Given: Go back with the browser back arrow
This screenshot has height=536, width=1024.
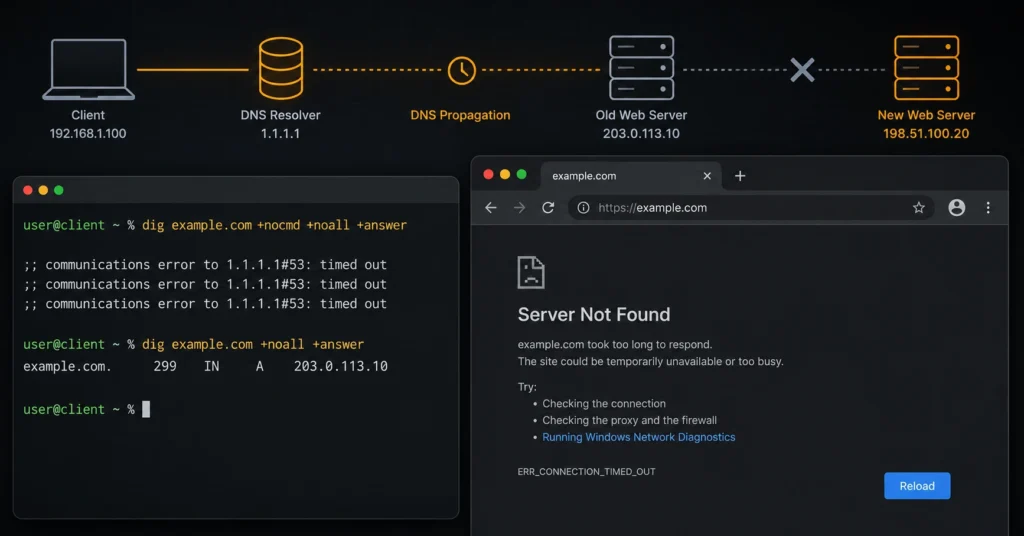Looking at the screenshot, I should pos(491,208).
